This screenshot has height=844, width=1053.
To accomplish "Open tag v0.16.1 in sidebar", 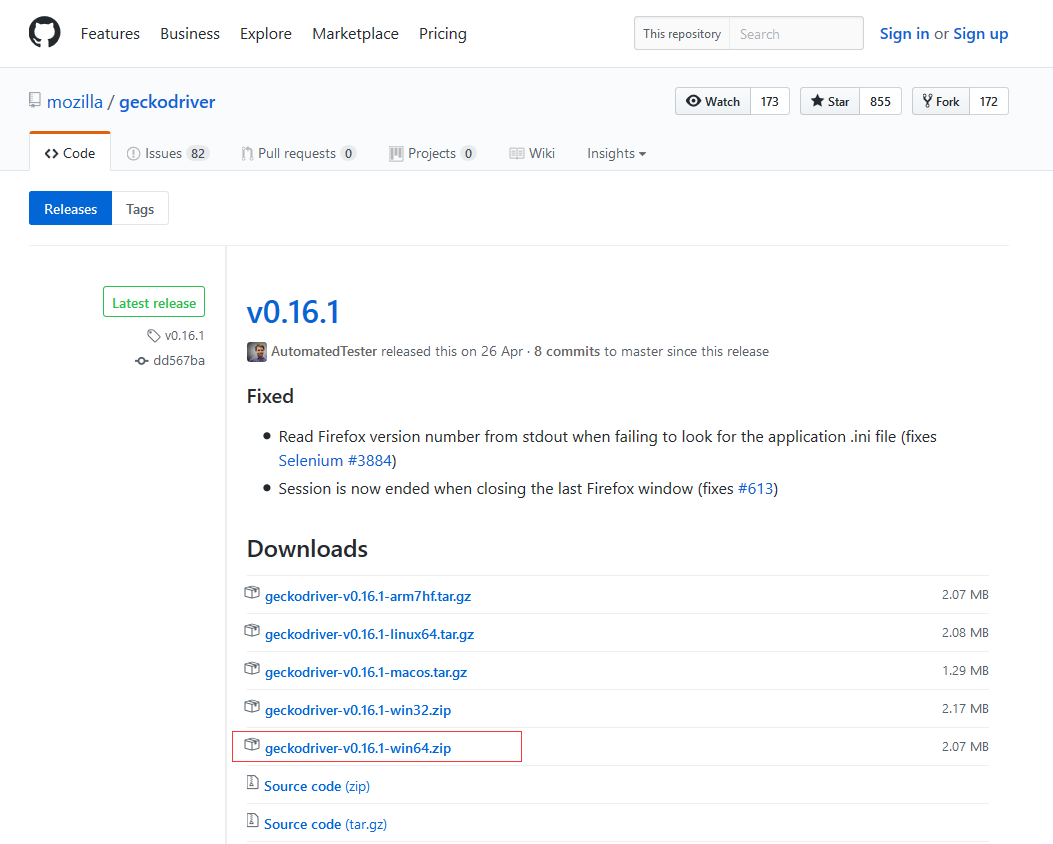I will 184,336.
